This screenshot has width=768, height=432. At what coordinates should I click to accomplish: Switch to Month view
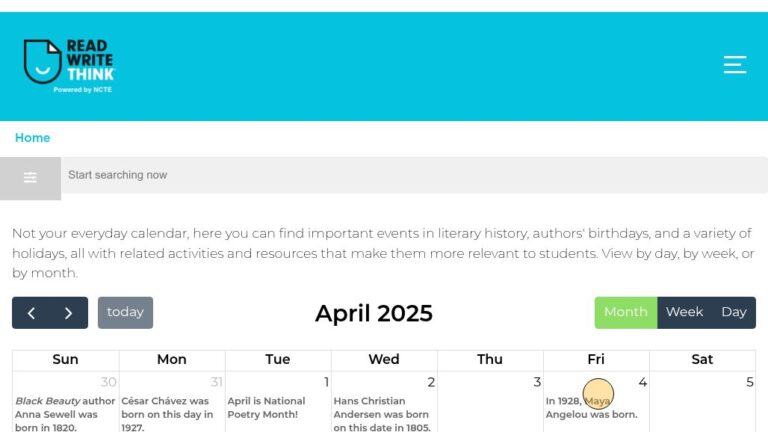[625, 312]
